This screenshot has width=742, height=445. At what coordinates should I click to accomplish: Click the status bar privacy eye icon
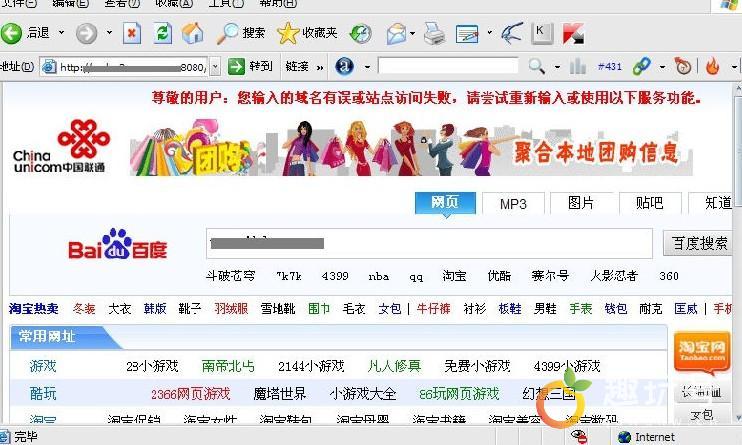point(578,436)
